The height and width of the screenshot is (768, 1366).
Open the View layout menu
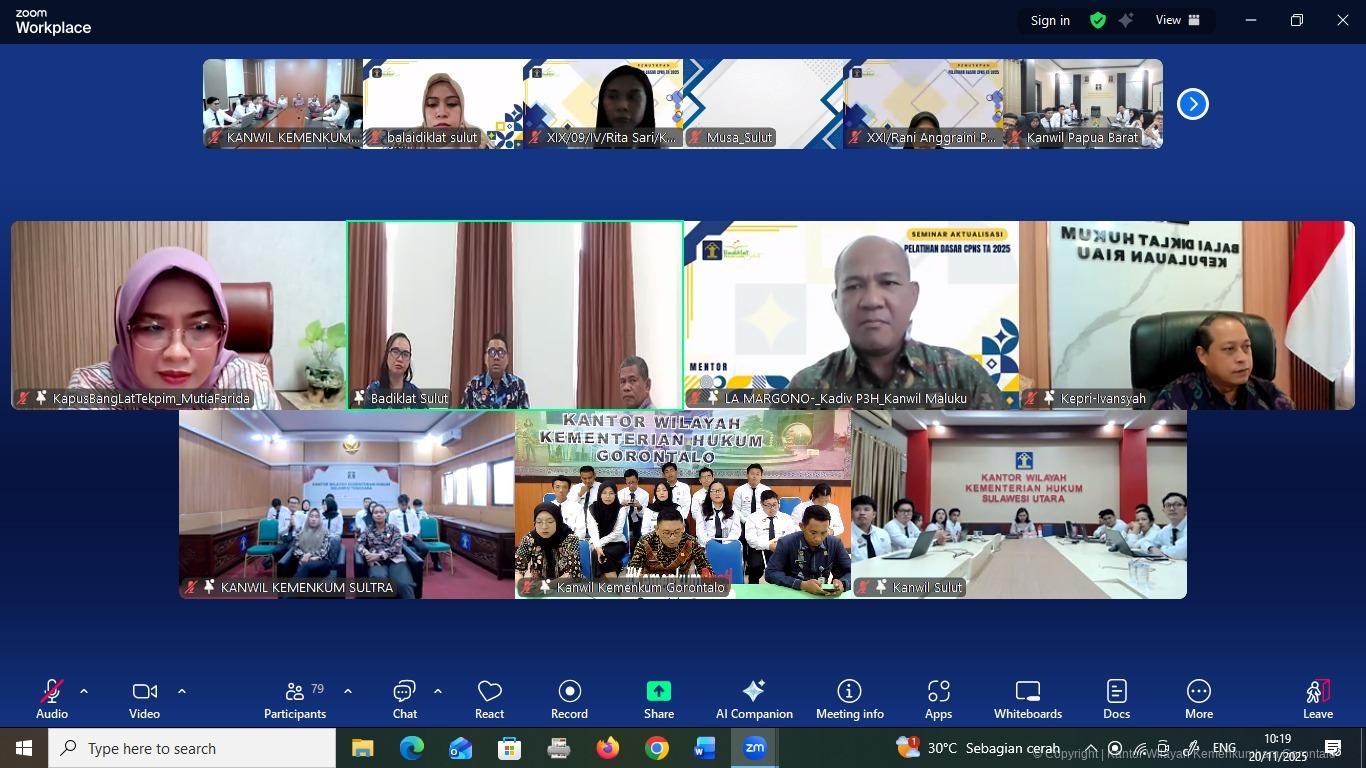[1177, 20]
